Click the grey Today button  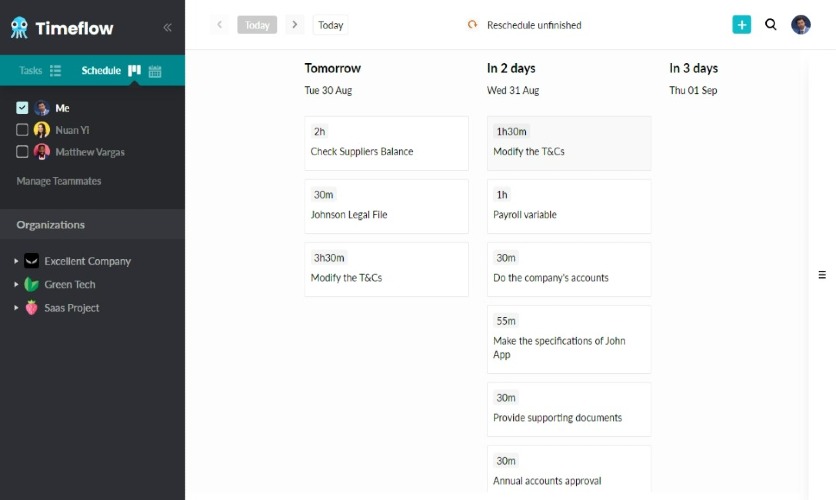257,25
